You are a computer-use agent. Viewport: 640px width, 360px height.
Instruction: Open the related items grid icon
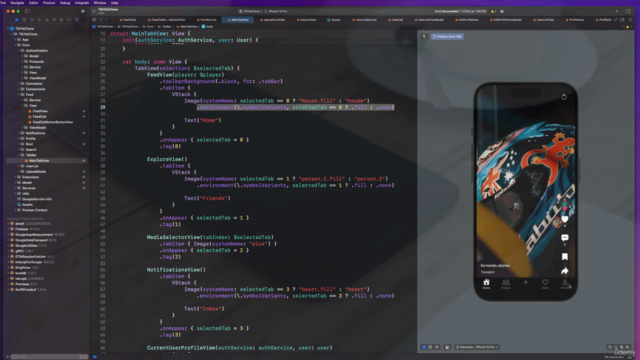tap(94, 20)
